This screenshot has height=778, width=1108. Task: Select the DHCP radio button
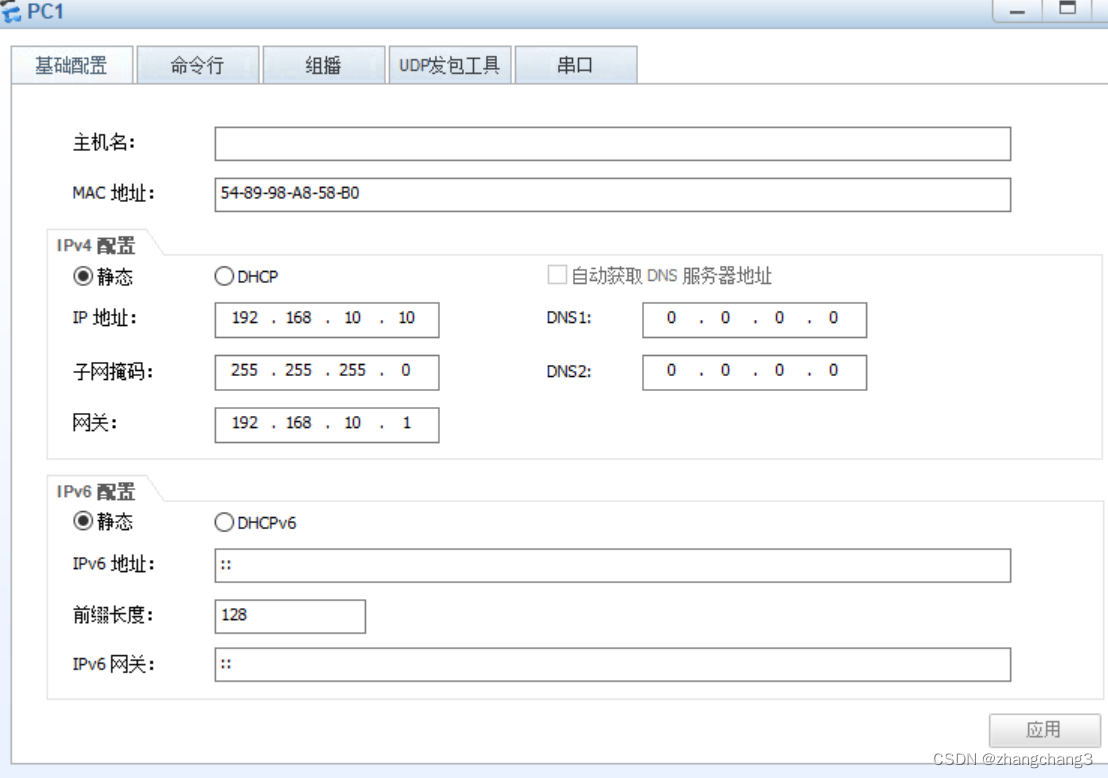[224, 276]
